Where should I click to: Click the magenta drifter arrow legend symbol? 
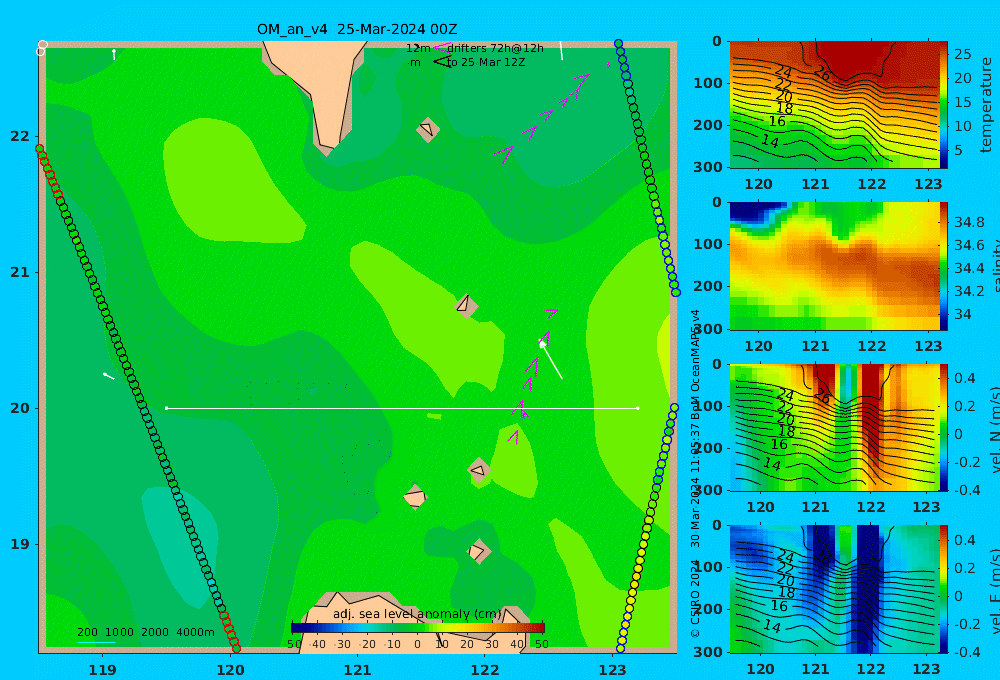tap(441, 48)
